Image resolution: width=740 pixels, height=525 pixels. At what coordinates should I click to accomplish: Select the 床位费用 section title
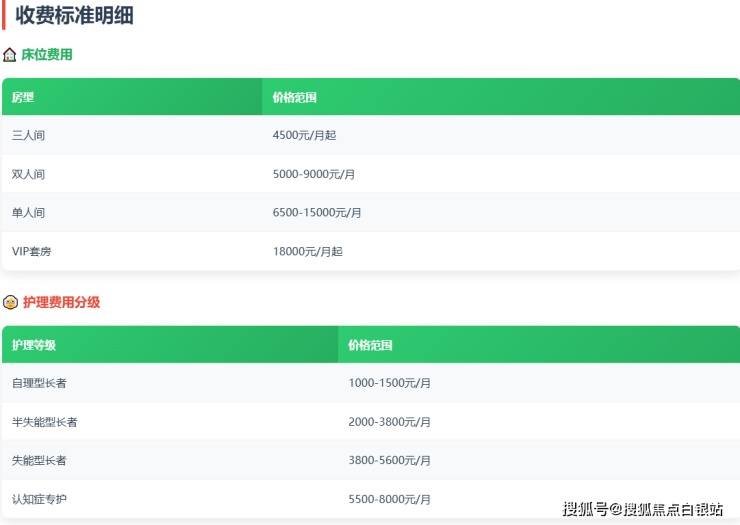(47, 55)
